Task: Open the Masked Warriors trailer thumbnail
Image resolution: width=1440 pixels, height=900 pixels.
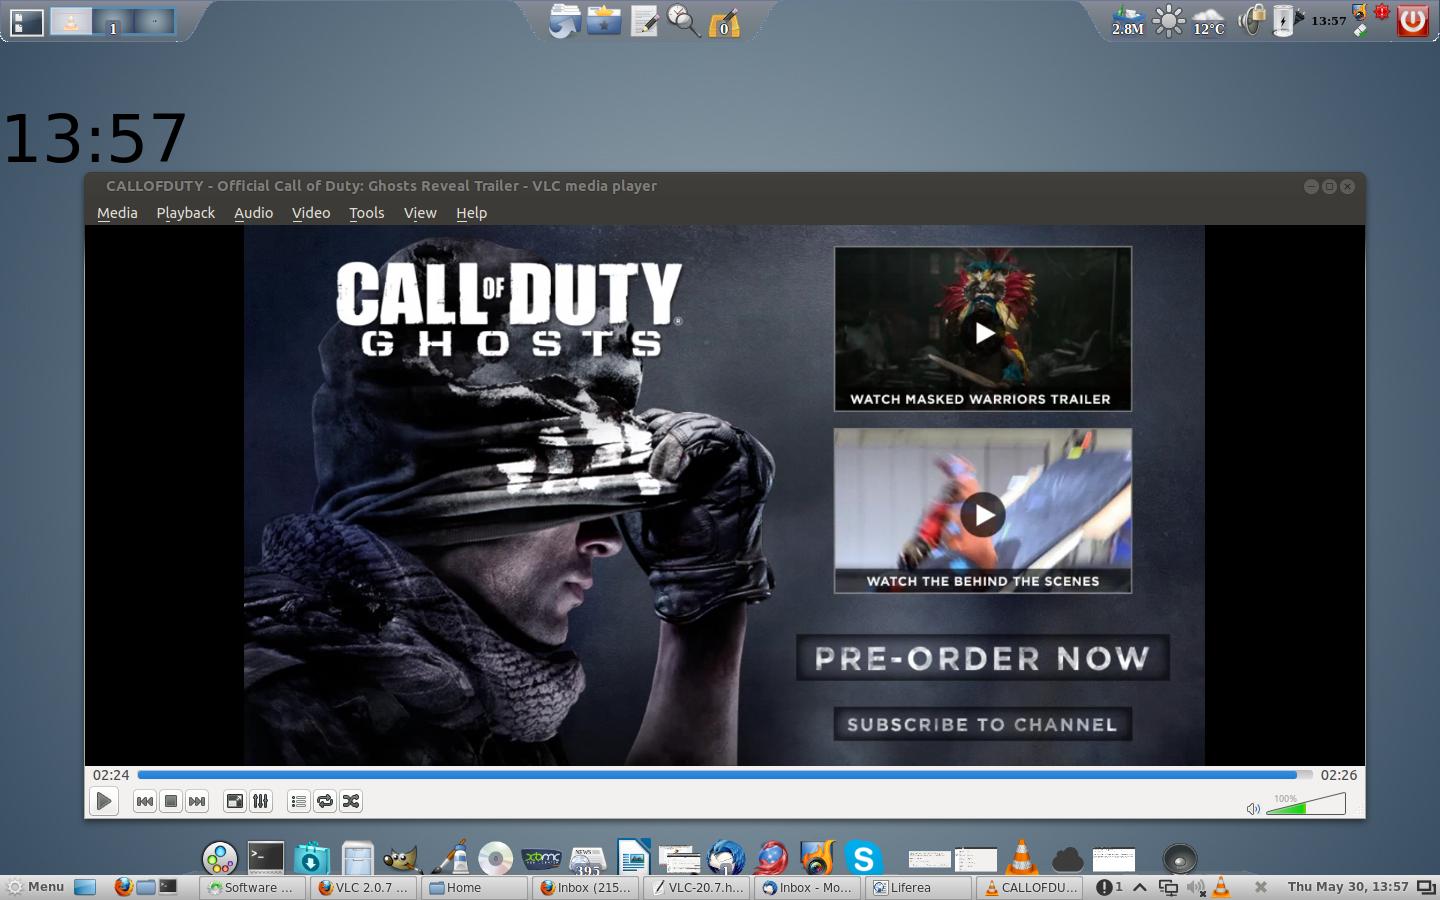Action: pyautogui.click(x=983, y=329)
